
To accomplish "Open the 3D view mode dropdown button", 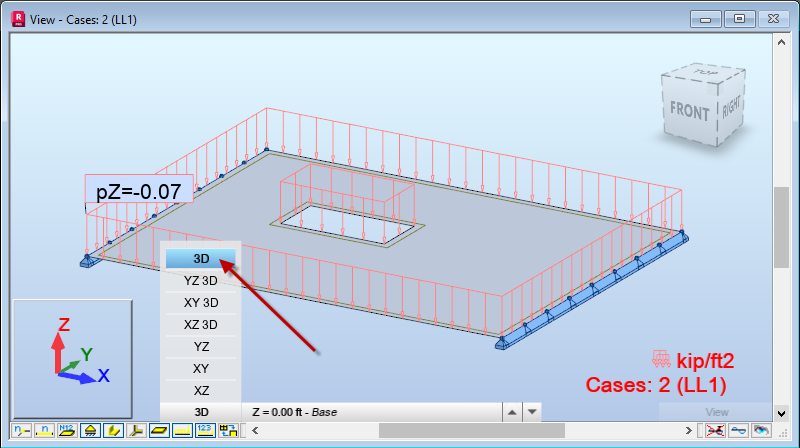I will [201, 412].
